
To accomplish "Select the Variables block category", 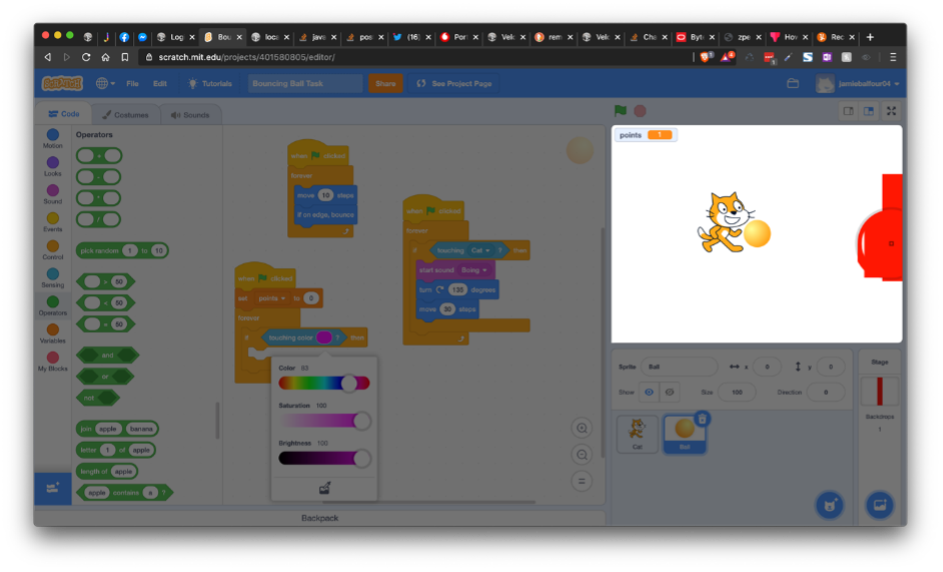I will 52,334.
